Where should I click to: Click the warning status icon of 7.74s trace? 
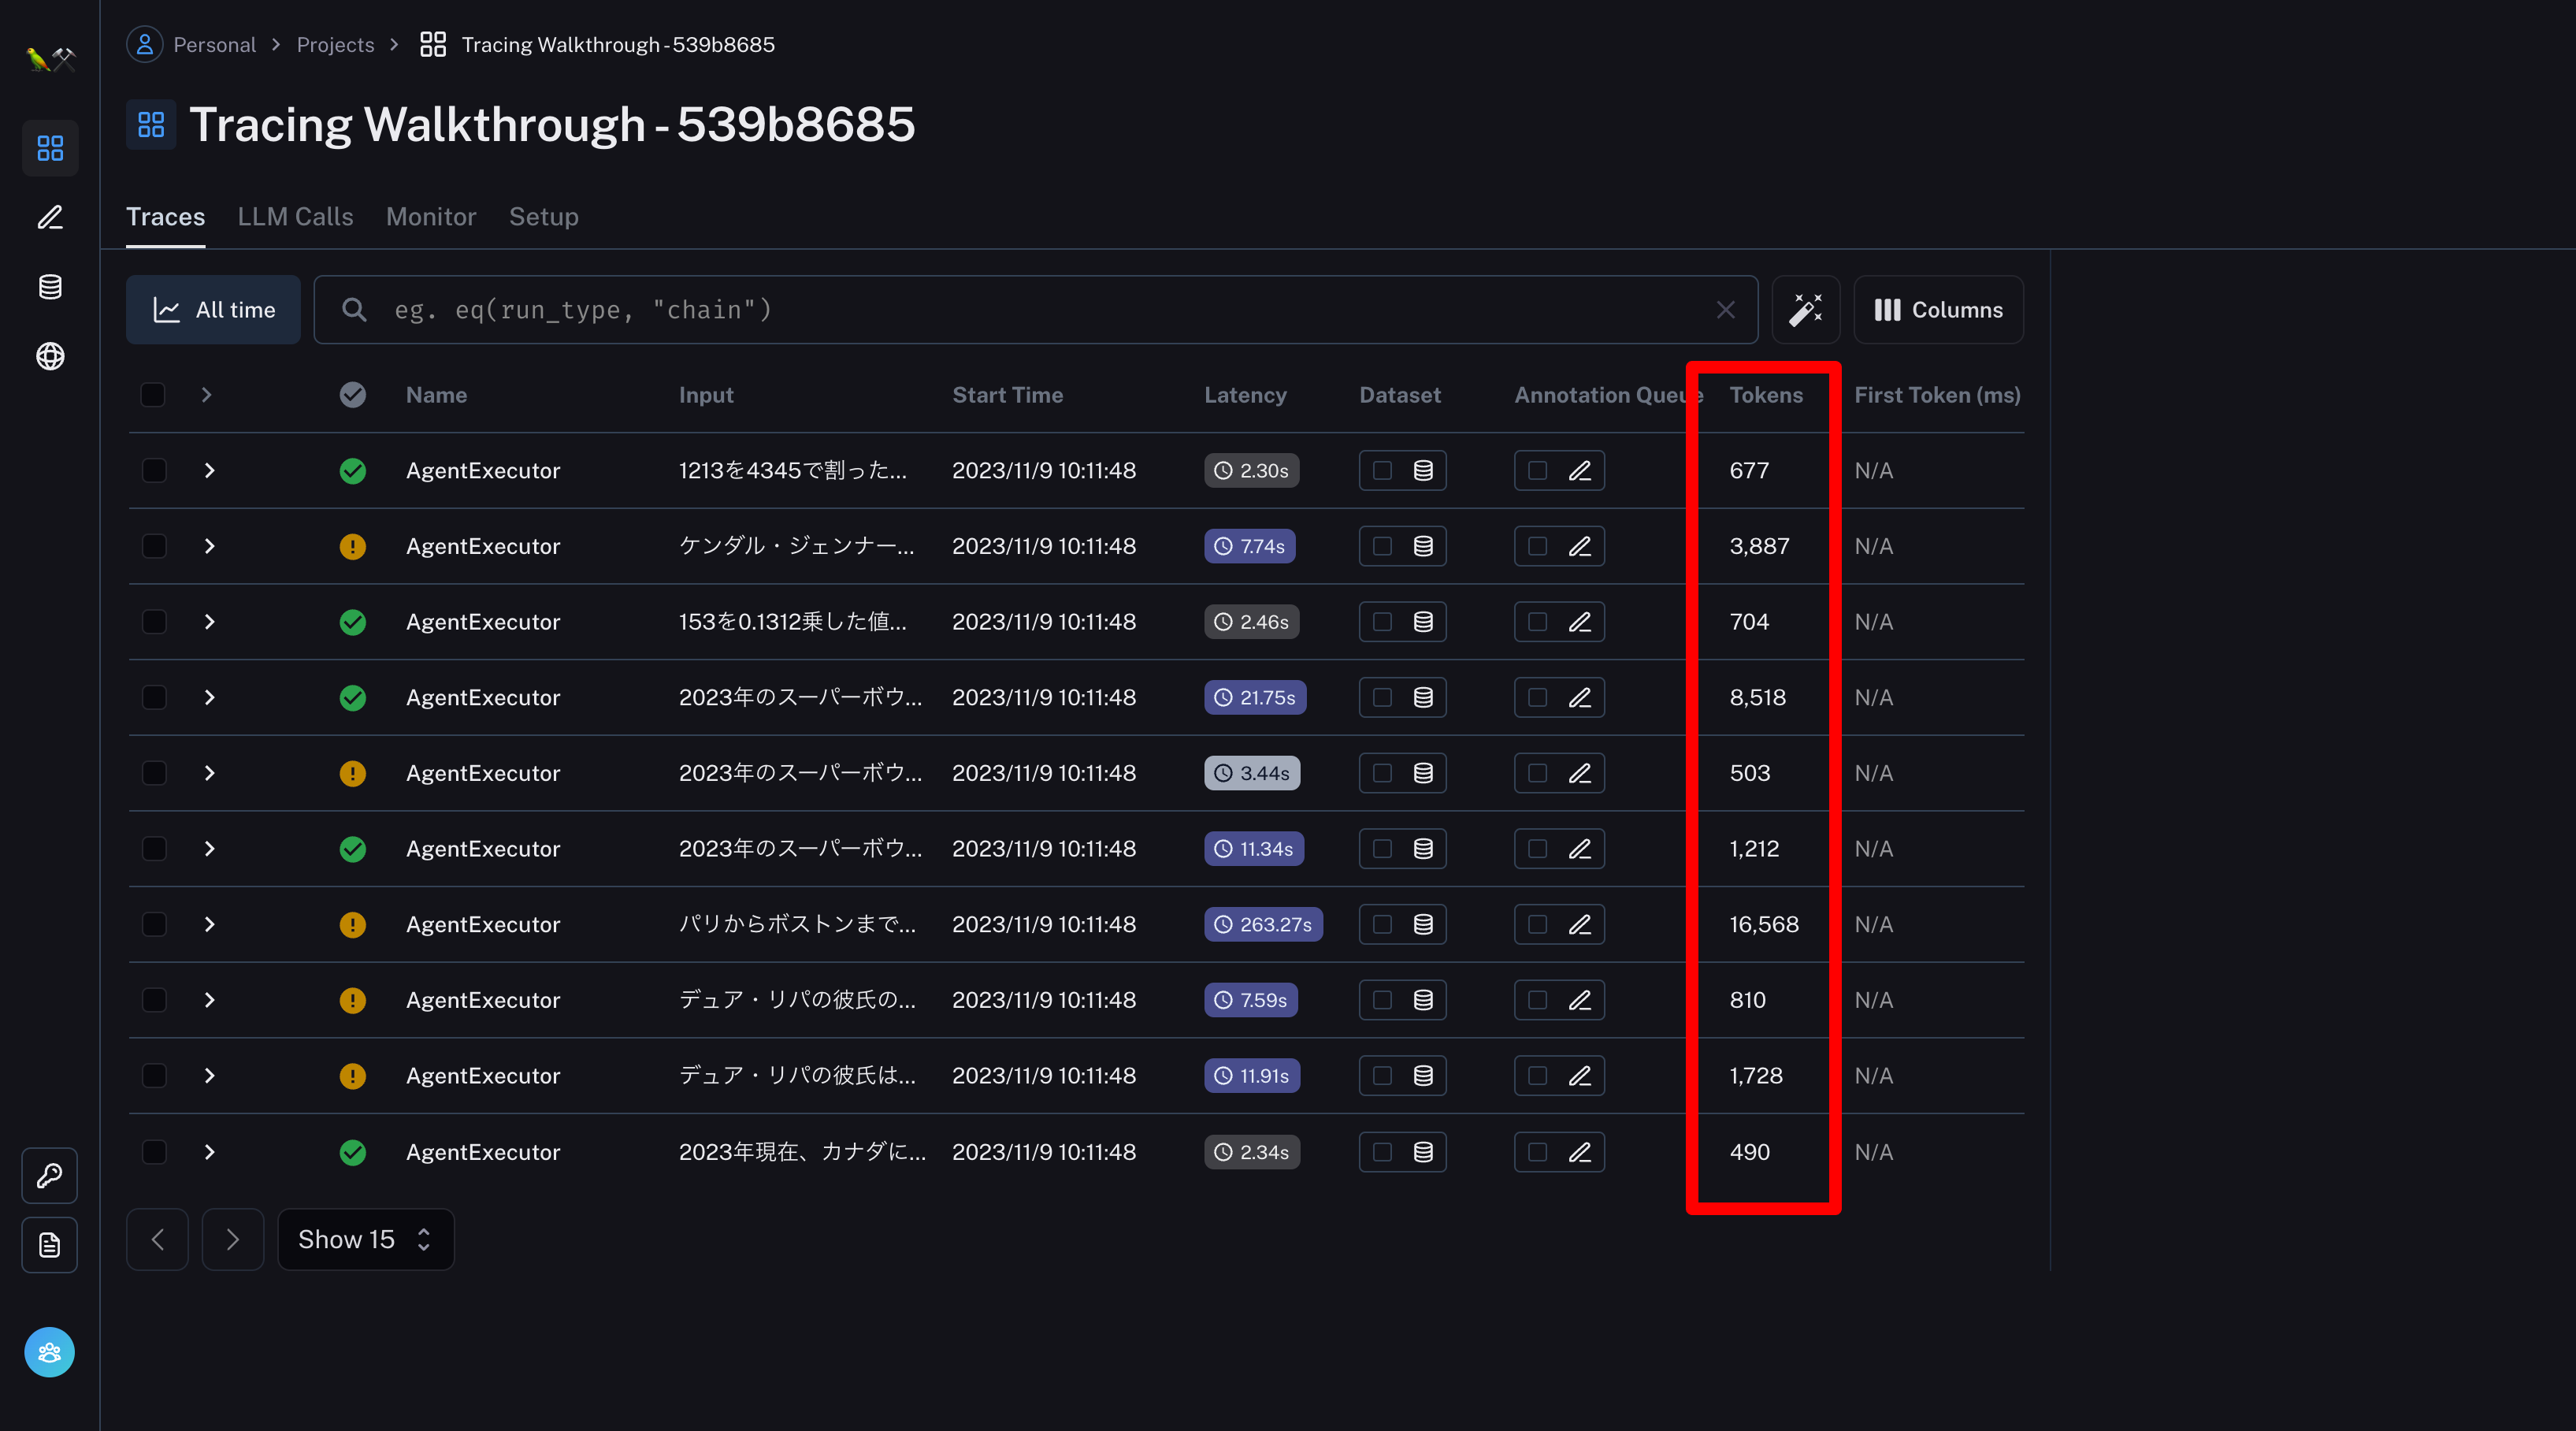(352, 546)
